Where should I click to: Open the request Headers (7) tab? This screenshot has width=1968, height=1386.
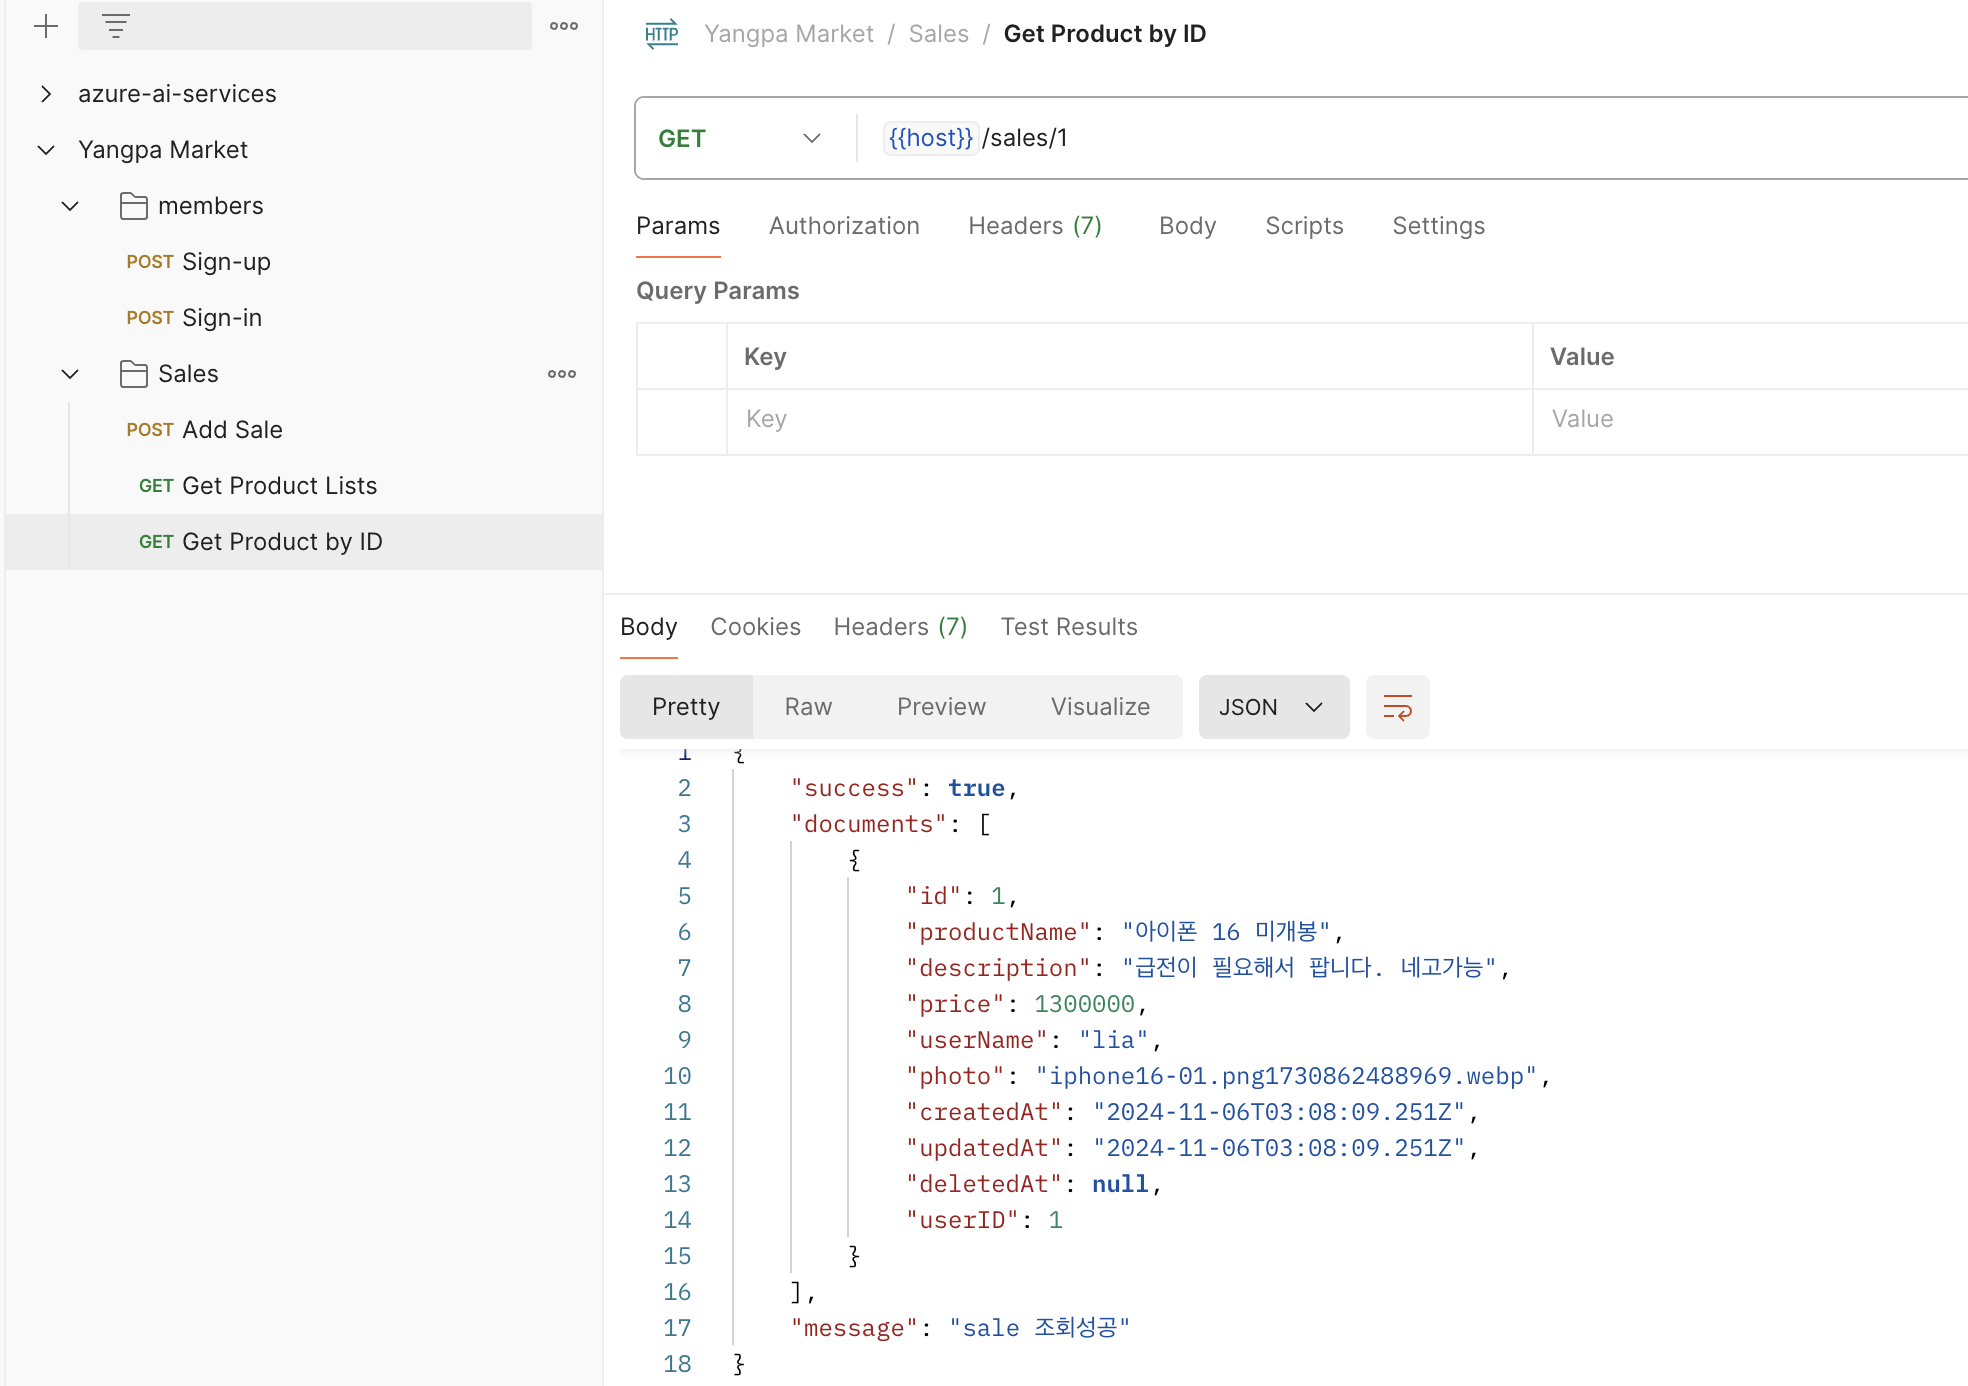1034,226
